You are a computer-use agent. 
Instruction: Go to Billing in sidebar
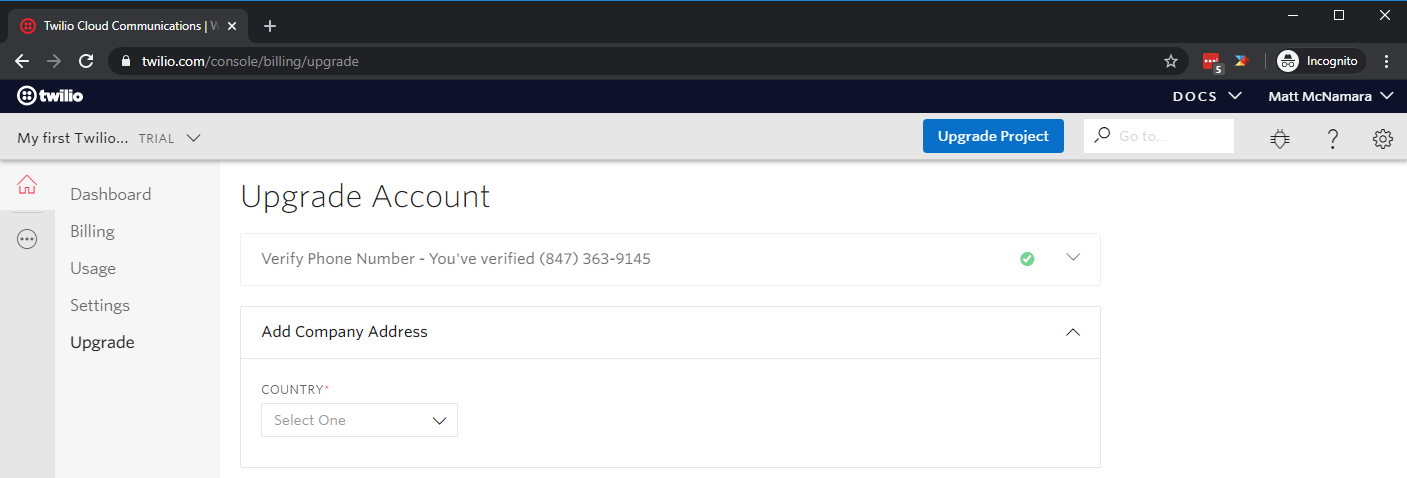pos(92,231)
